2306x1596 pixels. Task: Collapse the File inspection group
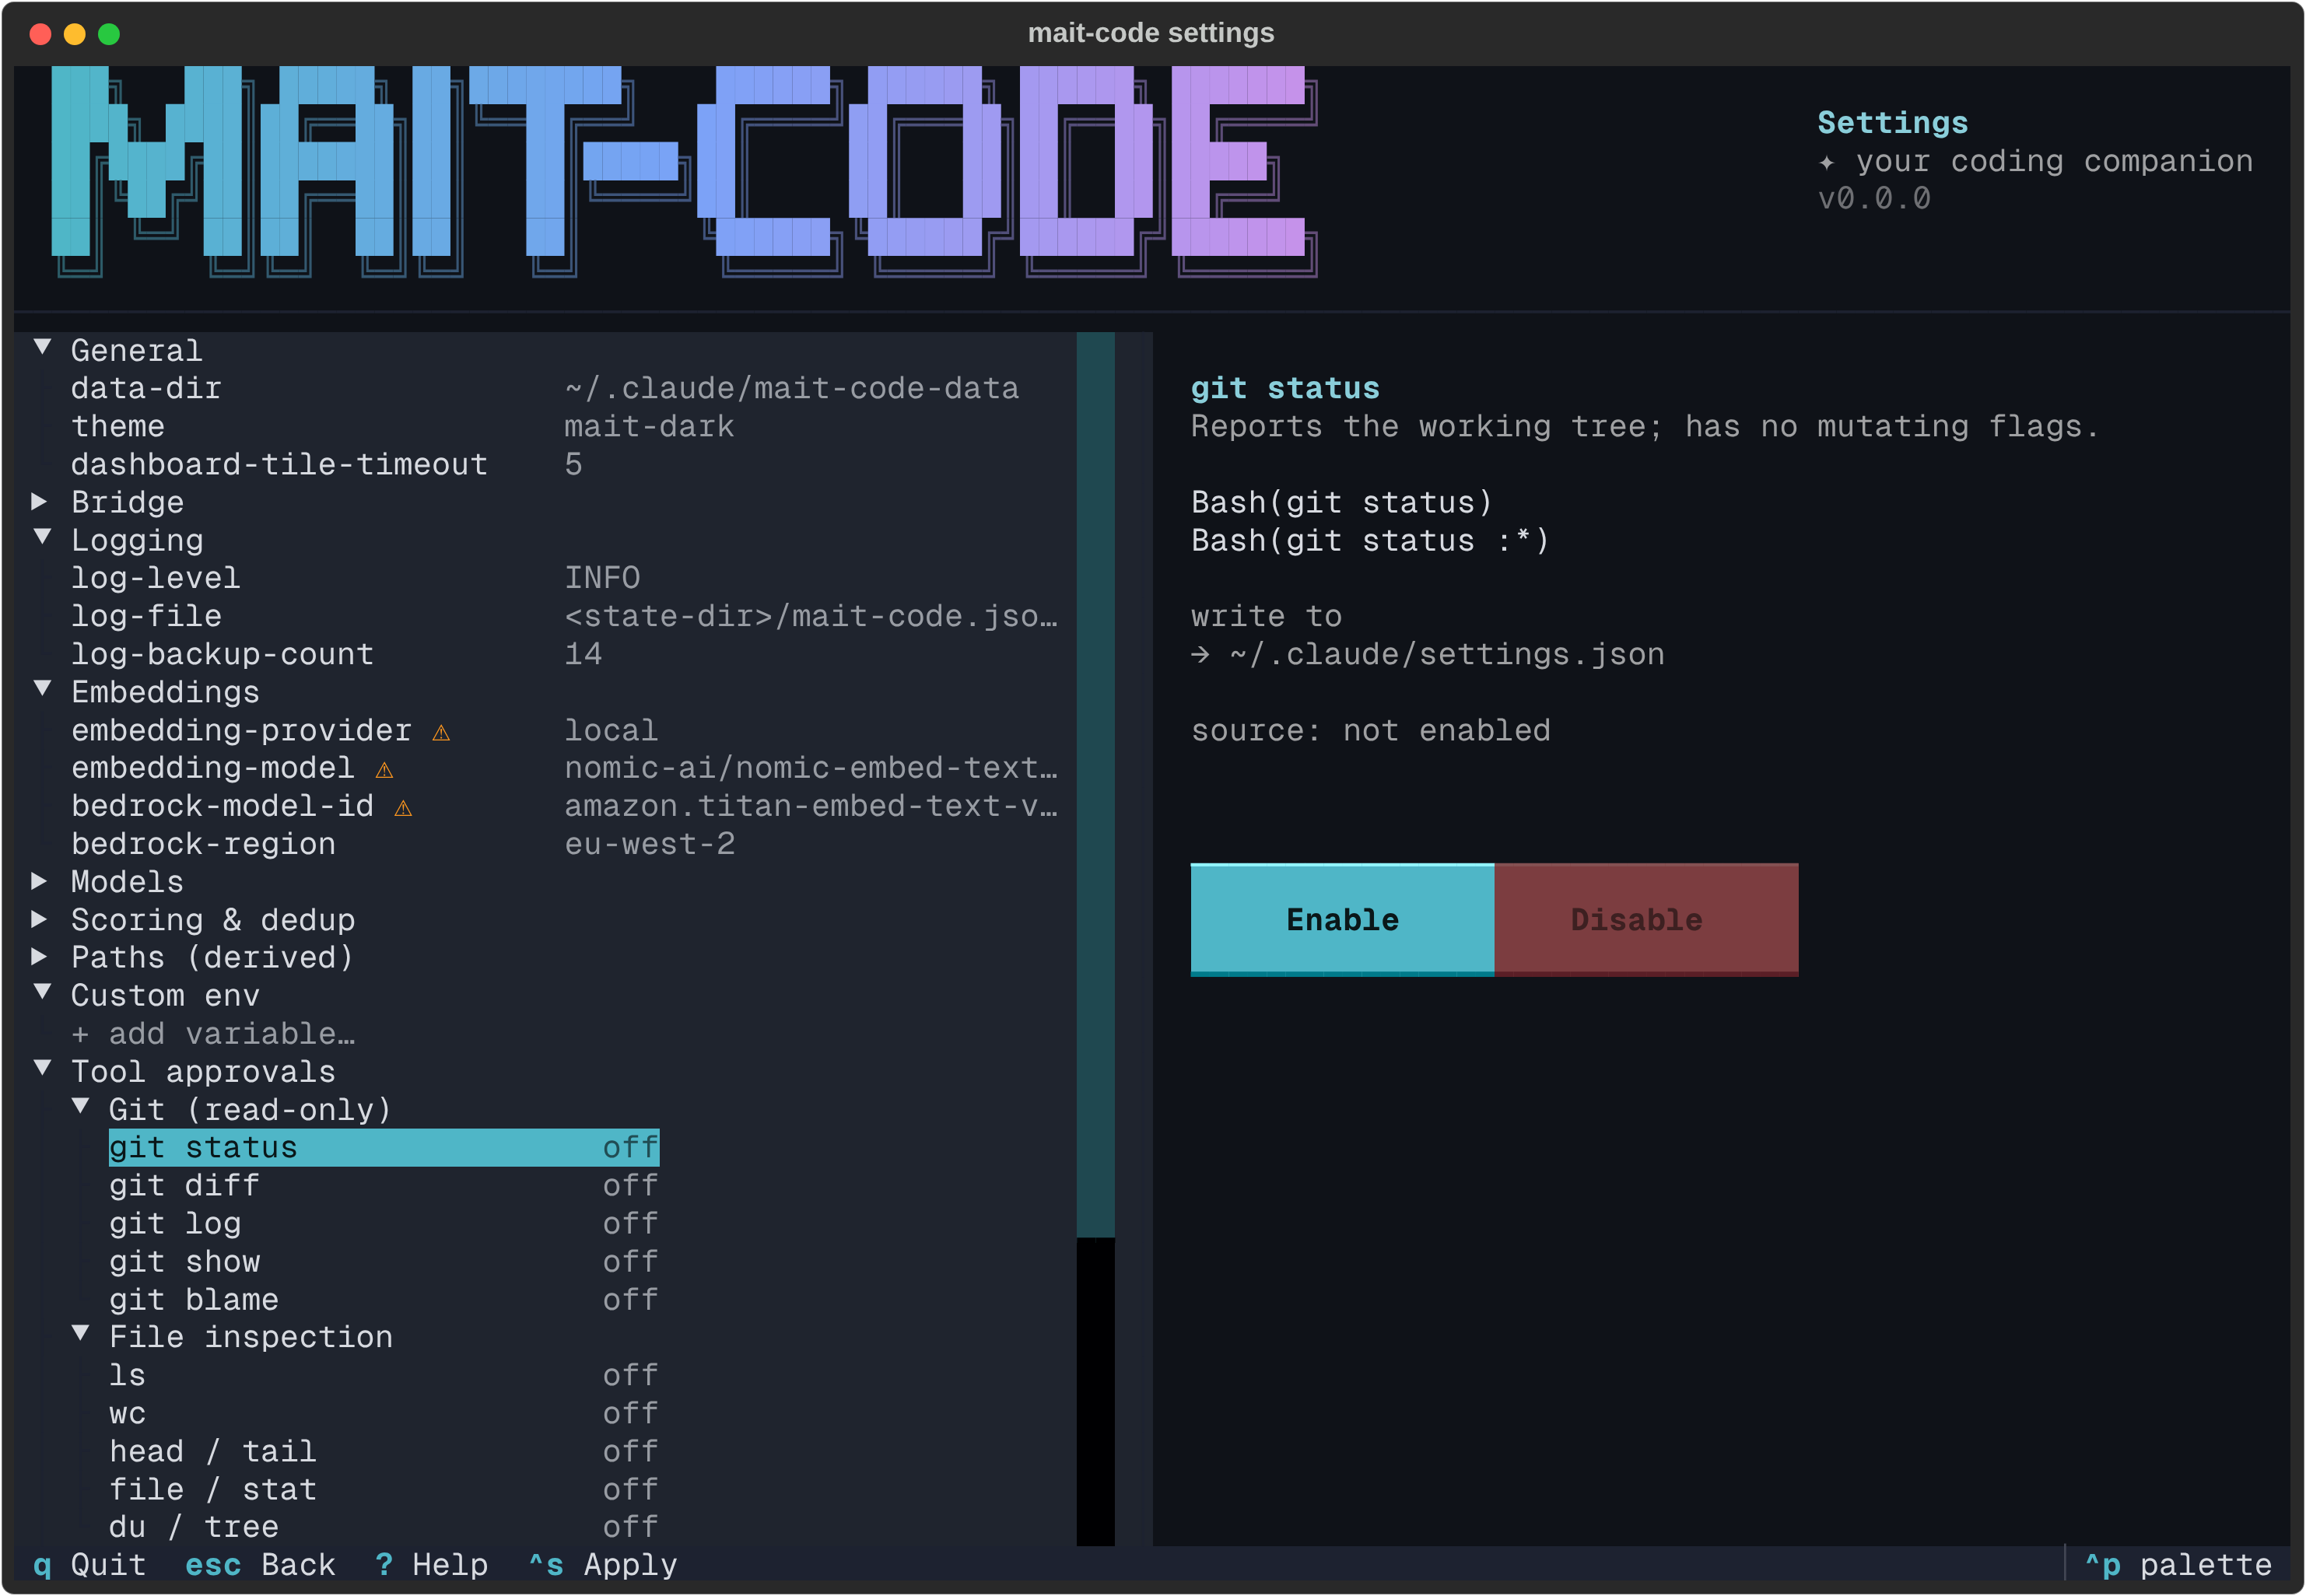(x=80, y=1334)
